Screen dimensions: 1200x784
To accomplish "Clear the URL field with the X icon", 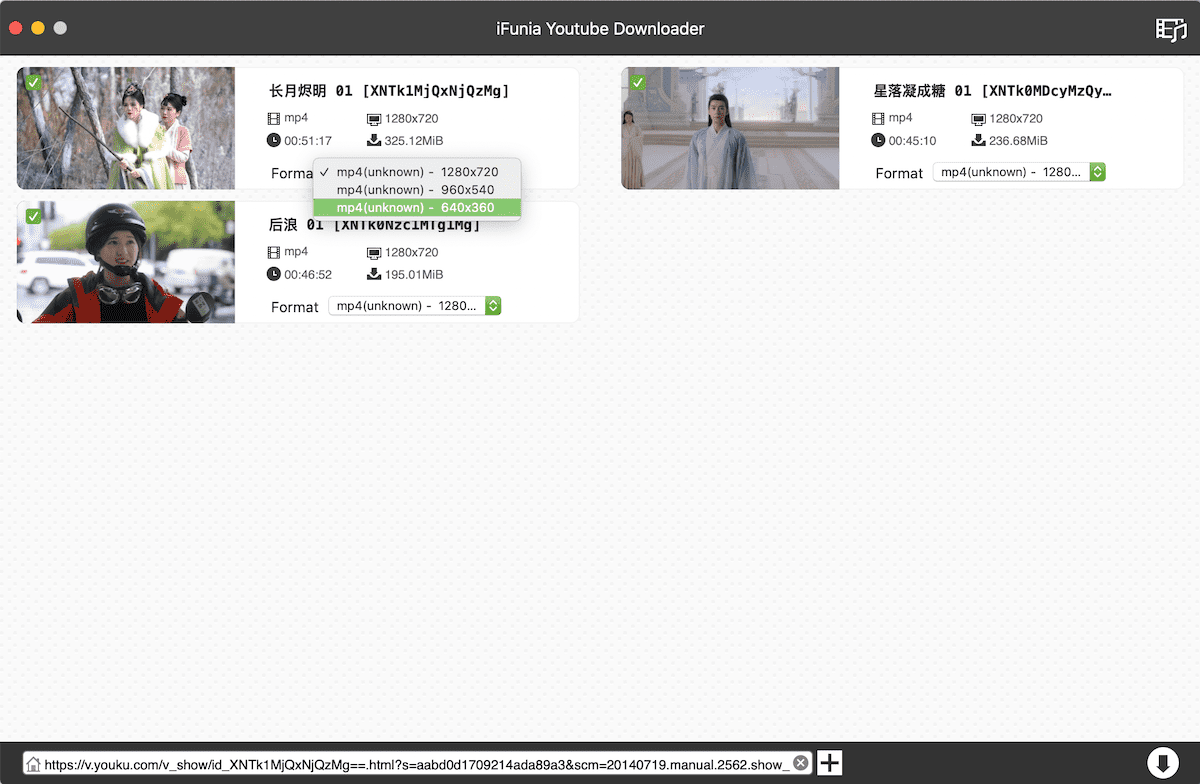I will click(800, 764).
